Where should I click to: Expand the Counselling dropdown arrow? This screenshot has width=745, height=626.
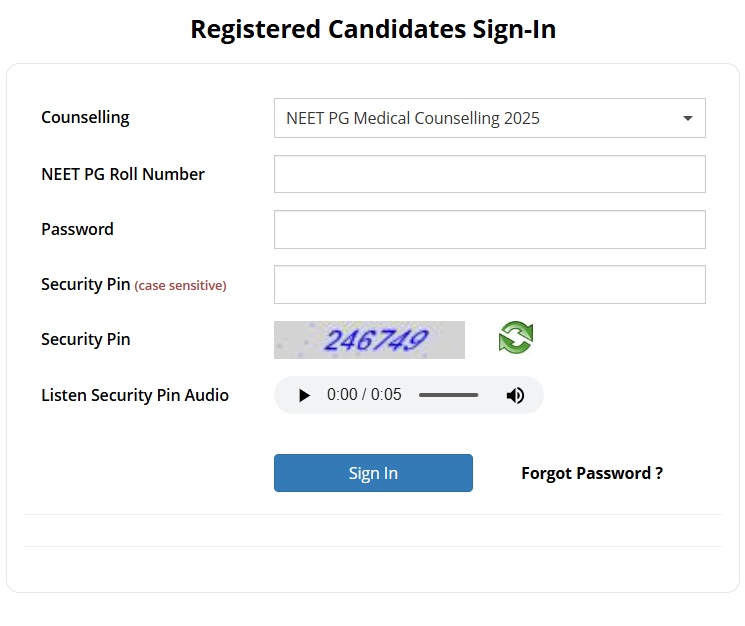click(688, 118)
